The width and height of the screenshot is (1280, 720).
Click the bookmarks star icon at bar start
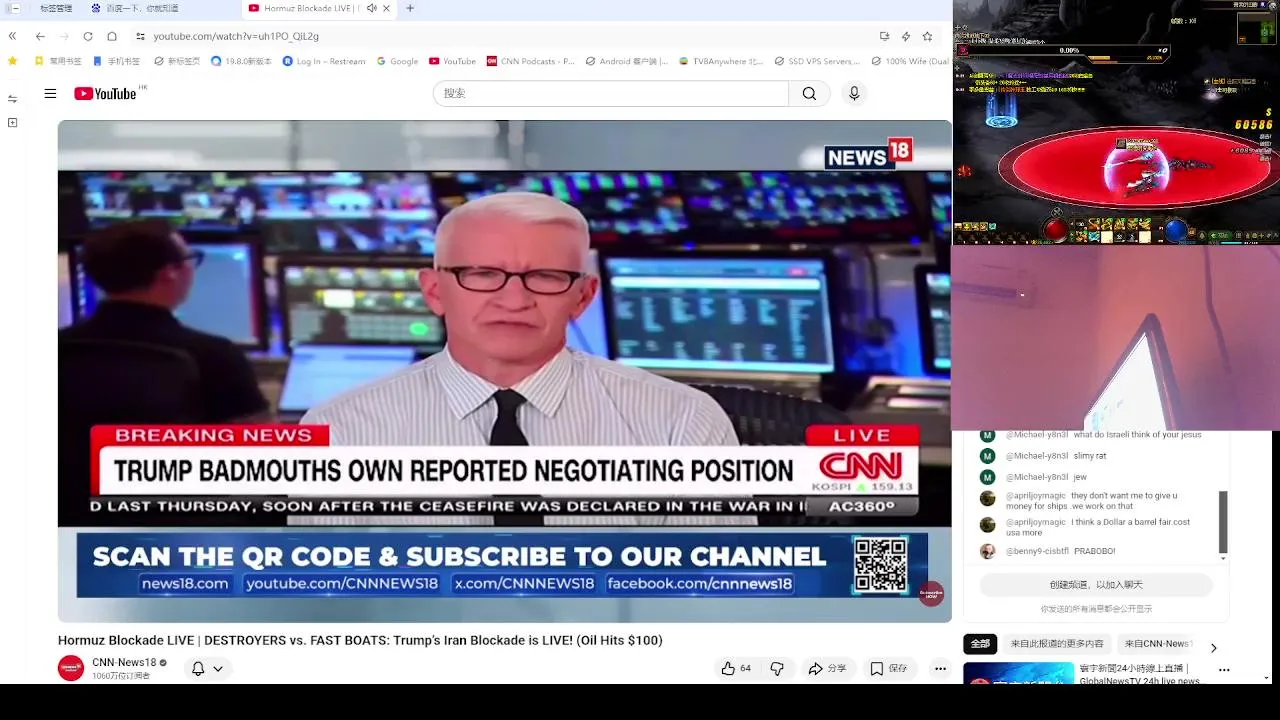(12, 61)
